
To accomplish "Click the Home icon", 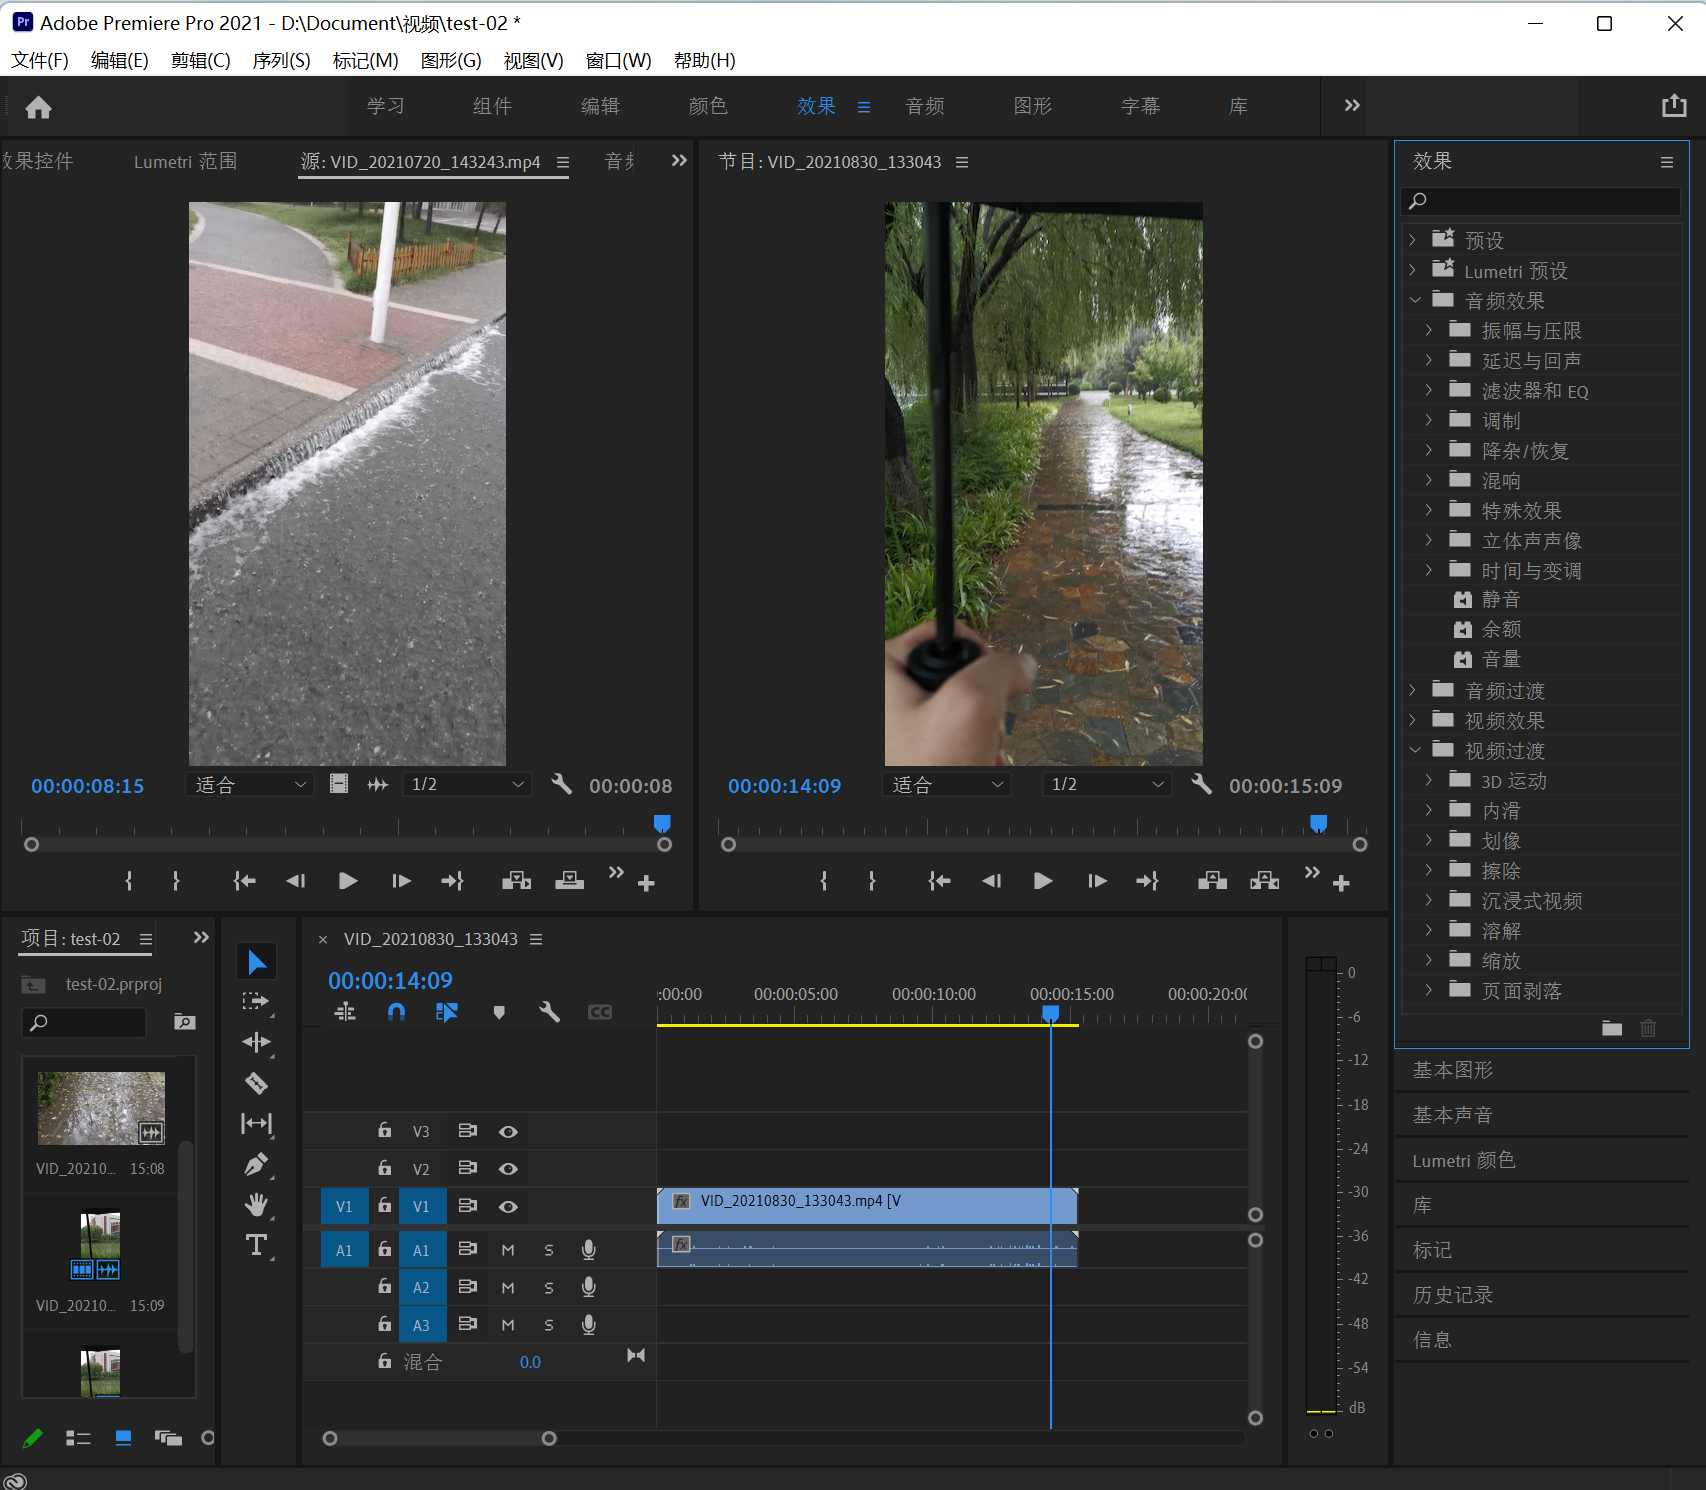I will tap(38, 107).
